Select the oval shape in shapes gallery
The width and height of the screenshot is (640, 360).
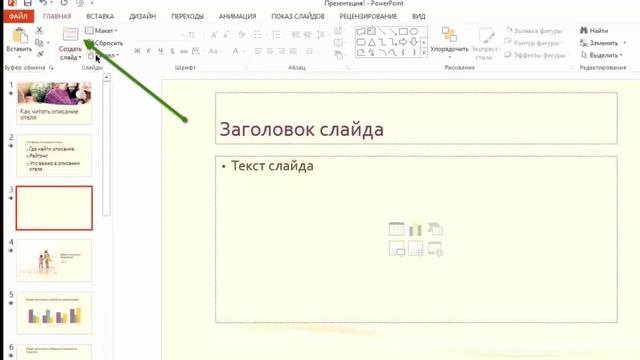coord(414,31)
